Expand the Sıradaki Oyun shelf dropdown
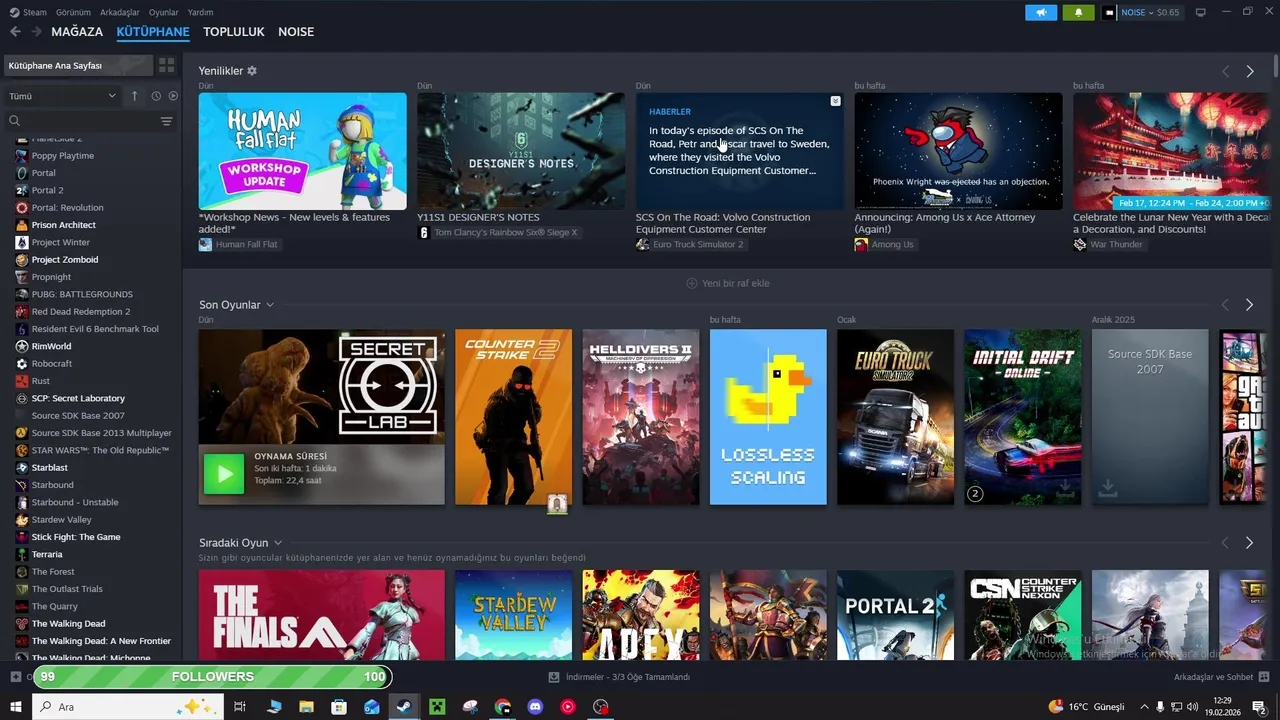This screenshot has width=1280, height=720. (x=278, y=543)
